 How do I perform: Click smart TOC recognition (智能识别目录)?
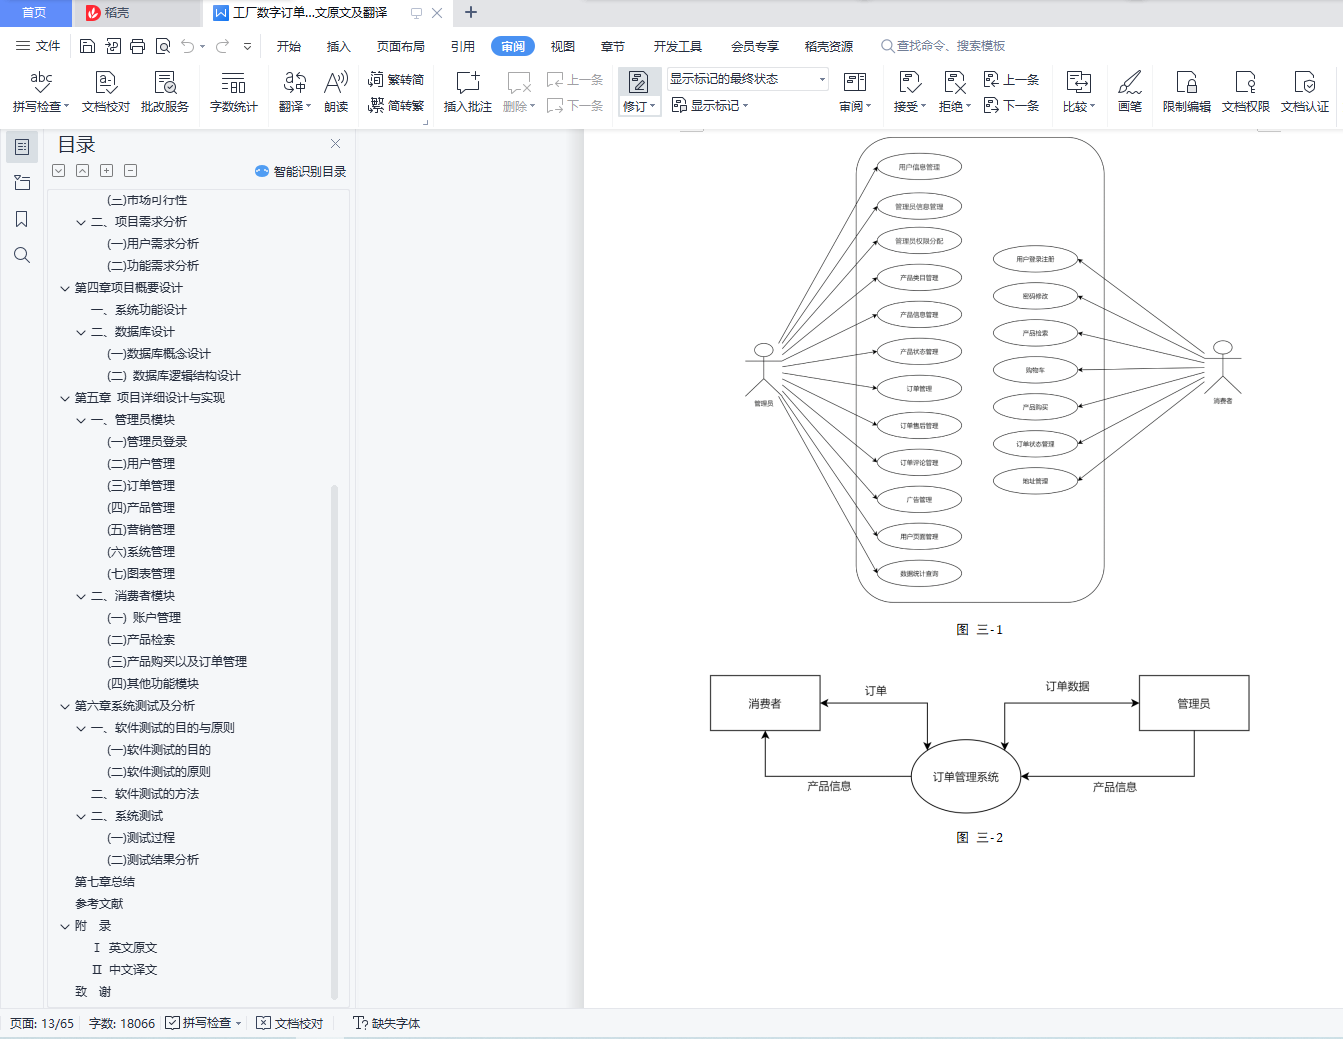point(301,171)
